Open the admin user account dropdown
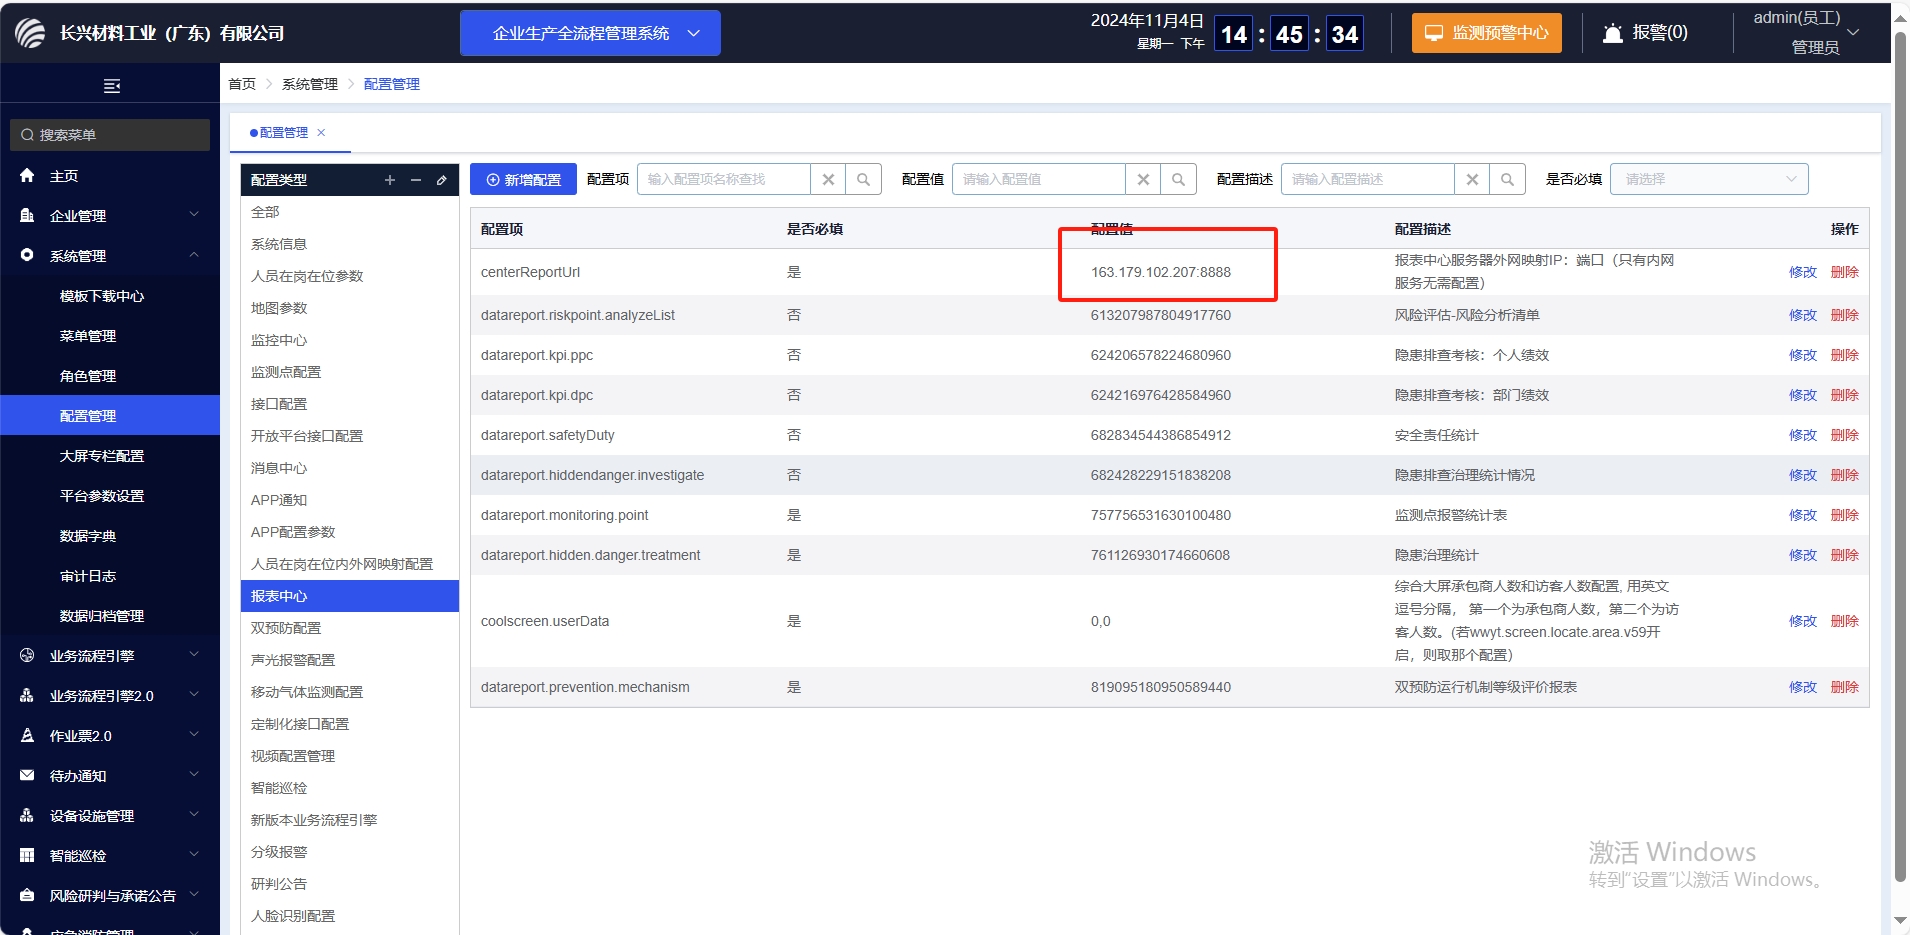Viewport: 1910px width, 935px height. (x=1807, y=32)
